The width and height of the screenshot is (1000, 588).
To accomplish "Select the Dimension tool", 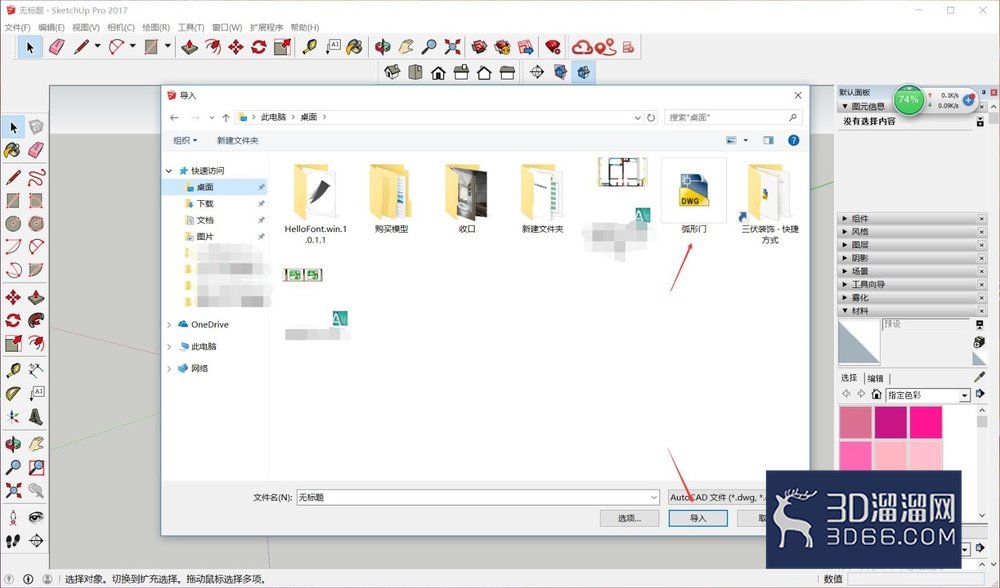I will (36, 369).
